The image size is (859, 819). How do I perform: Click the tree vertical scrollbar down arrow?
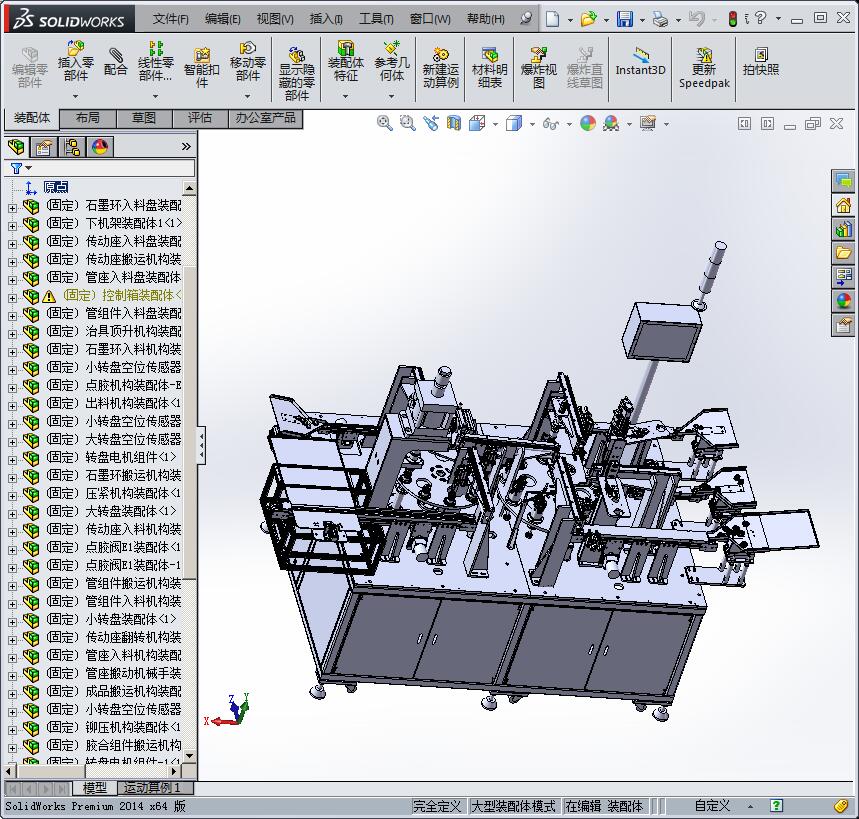click(x=190, y=755)
